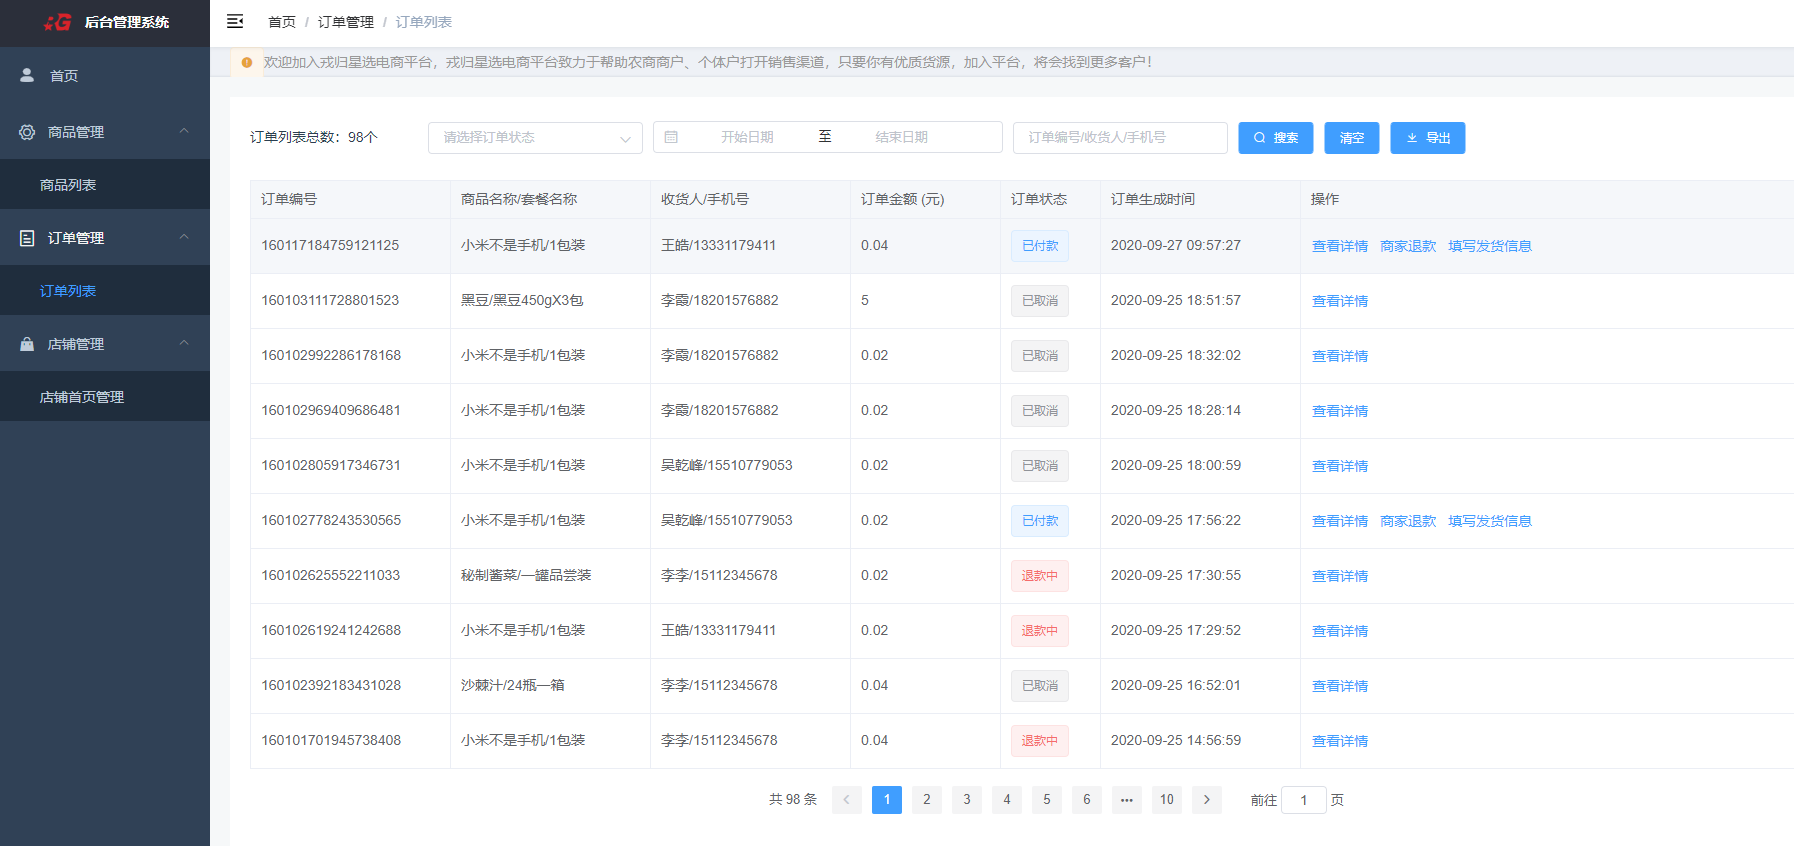1794x846 pixels.
Task: Click the user icon beside 首页
Action: (27, 75)
